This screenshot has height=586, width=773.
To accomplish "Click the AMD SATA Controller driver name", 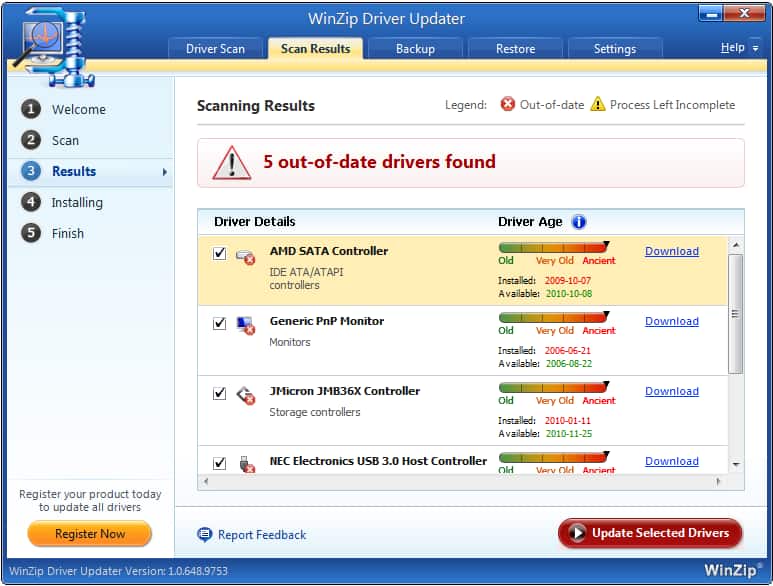I will [329, 251].
